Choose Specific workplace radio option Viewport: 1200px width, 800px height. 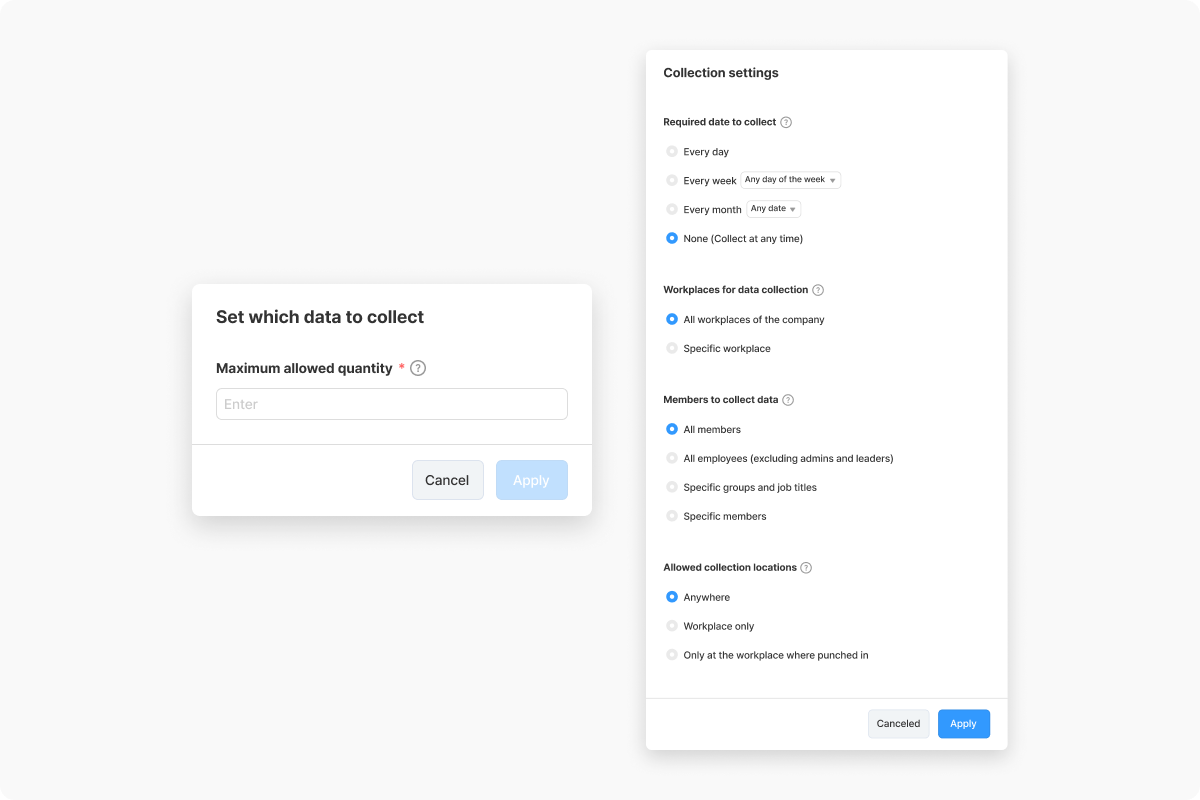point(672,349)
